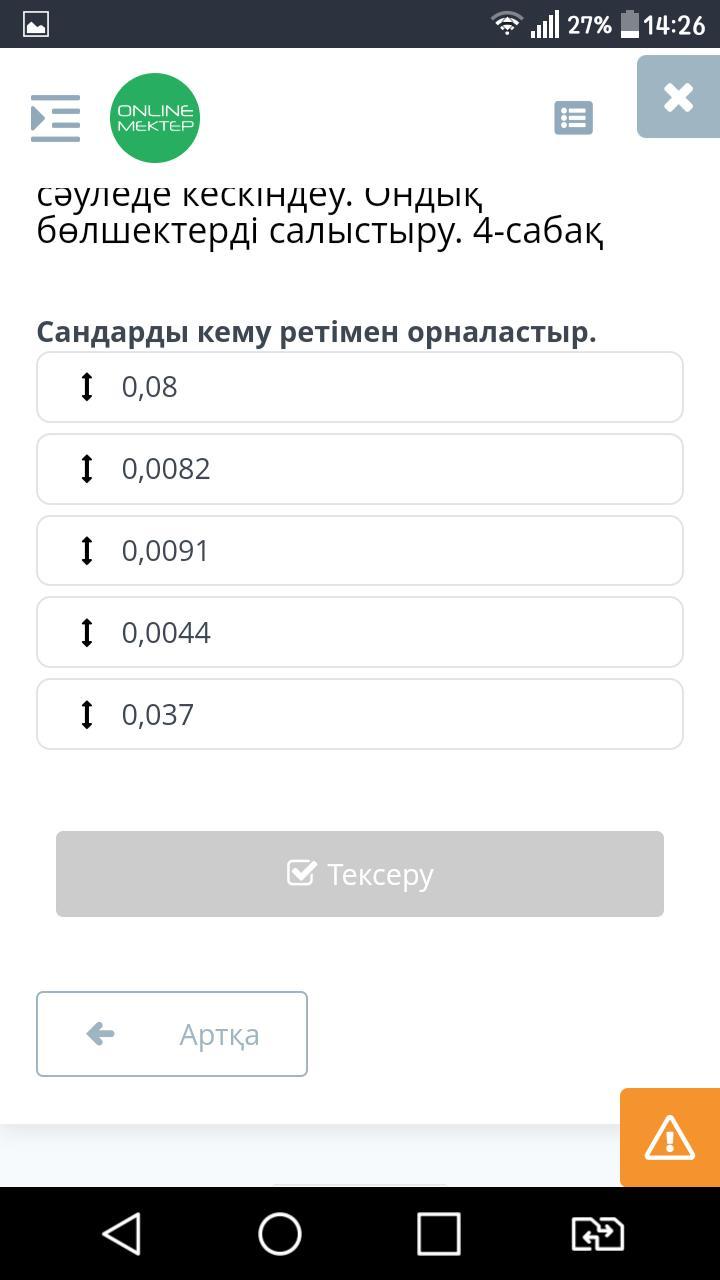Click the drag handle beside 0,08

click(x=87, y=387)
